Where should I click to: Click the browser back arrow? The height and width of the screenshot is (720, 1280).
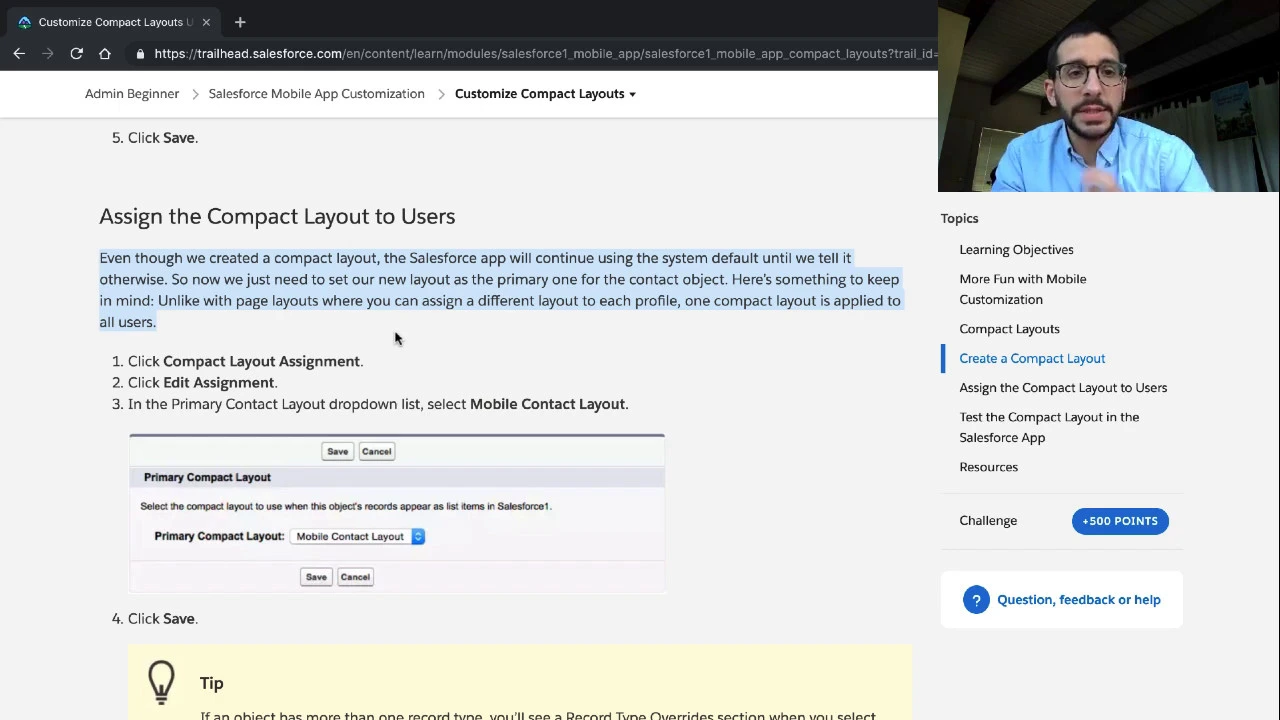[x=19, y=53]
